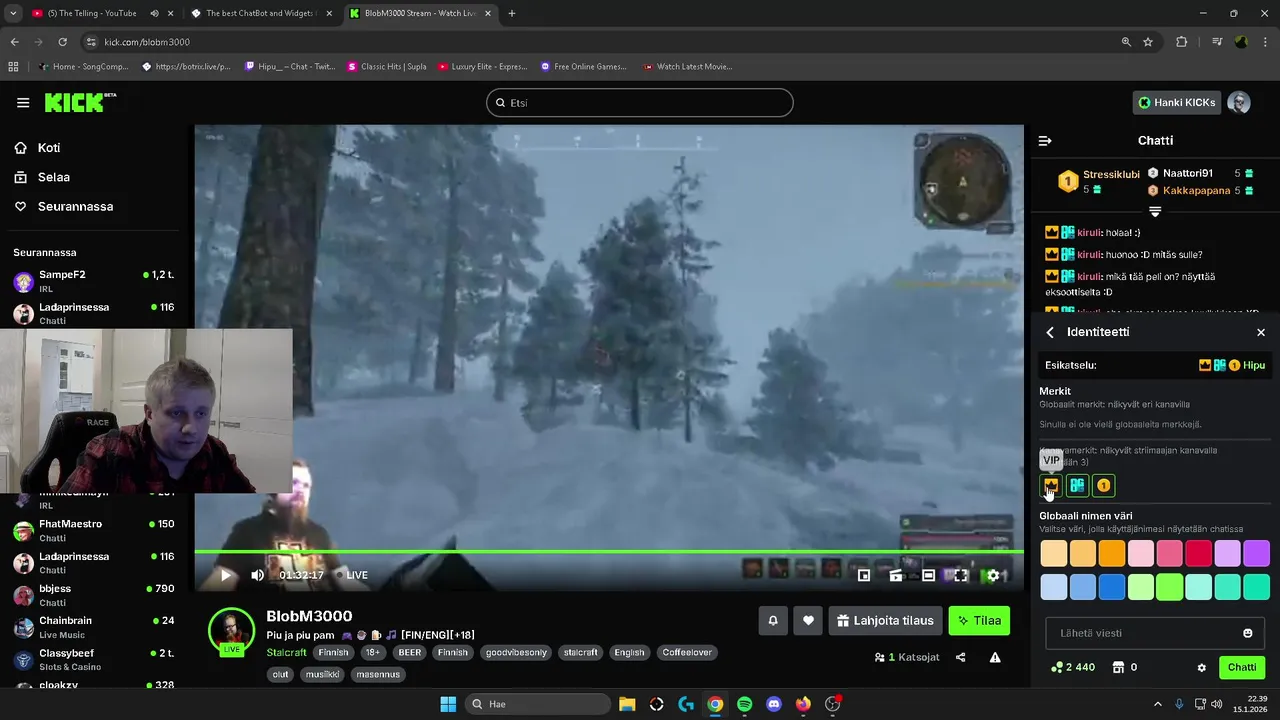1280x720 pixels.
Task: Open Spotify from taskbar
Action: [744, 704]
